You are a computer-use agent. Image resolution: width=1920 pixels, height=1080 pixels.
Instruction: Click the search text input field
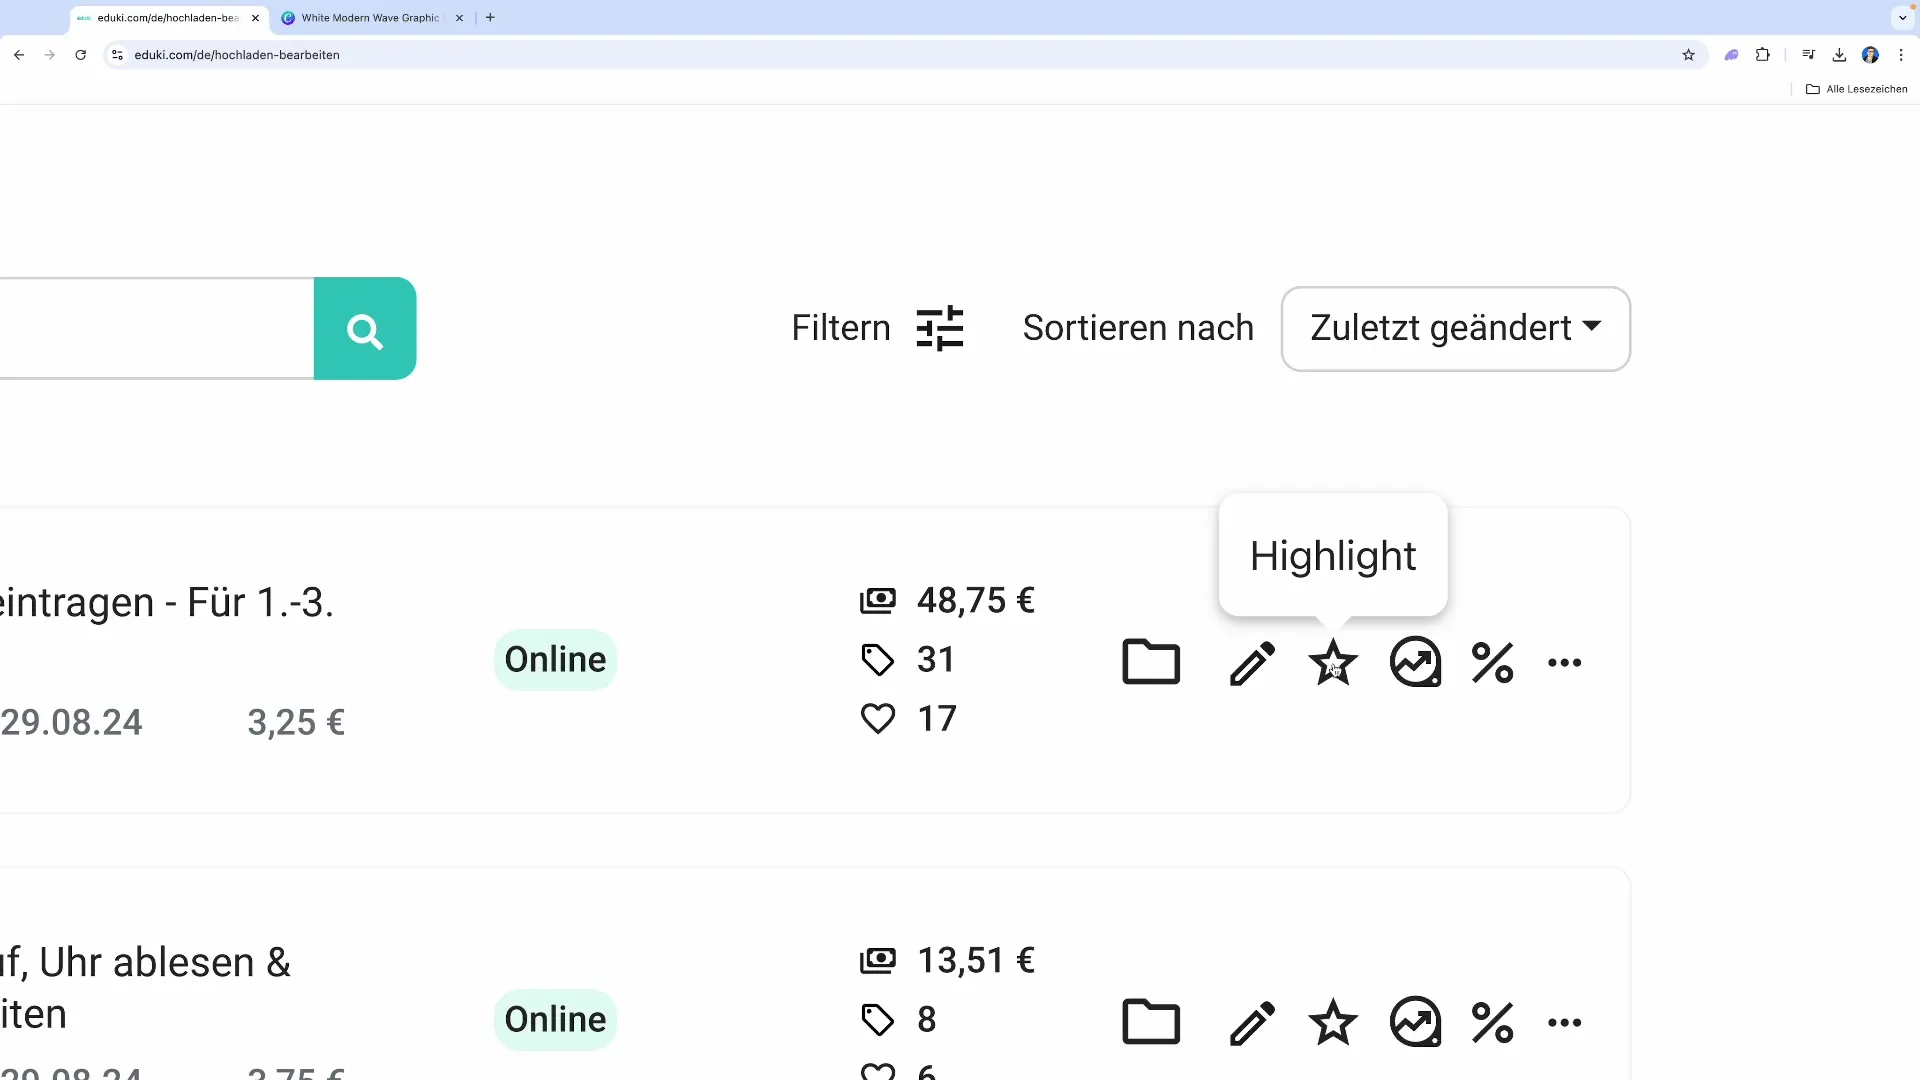point(155,329)
